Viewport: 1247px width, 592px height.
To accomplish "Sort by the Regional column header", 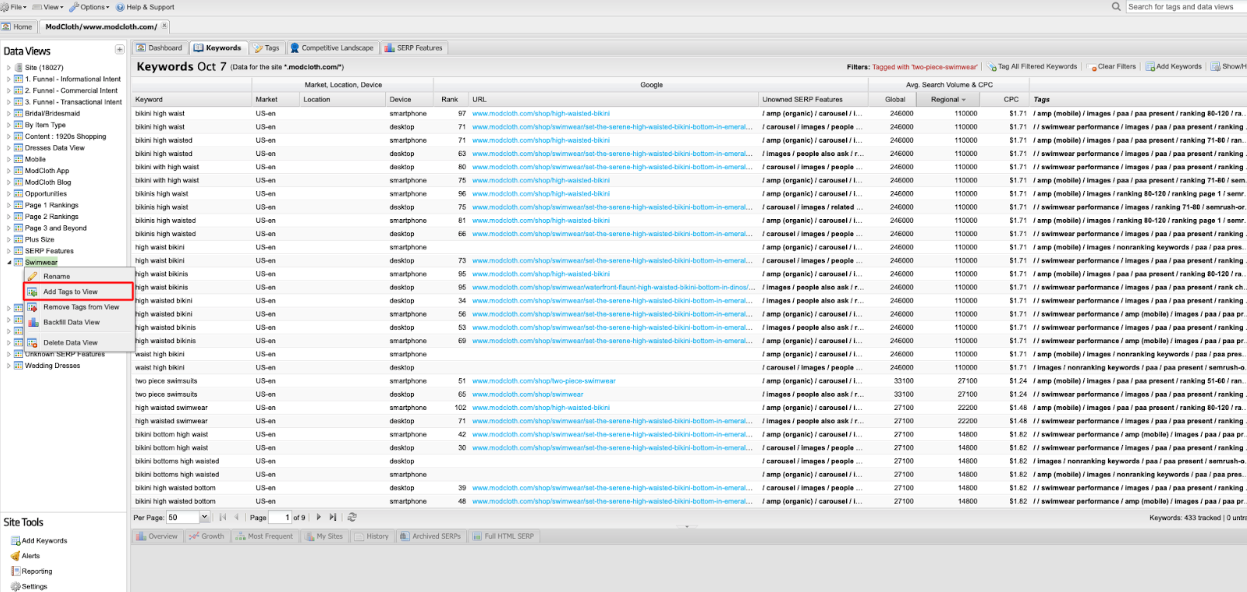I will pyautogui.click(x=947, y=99).
